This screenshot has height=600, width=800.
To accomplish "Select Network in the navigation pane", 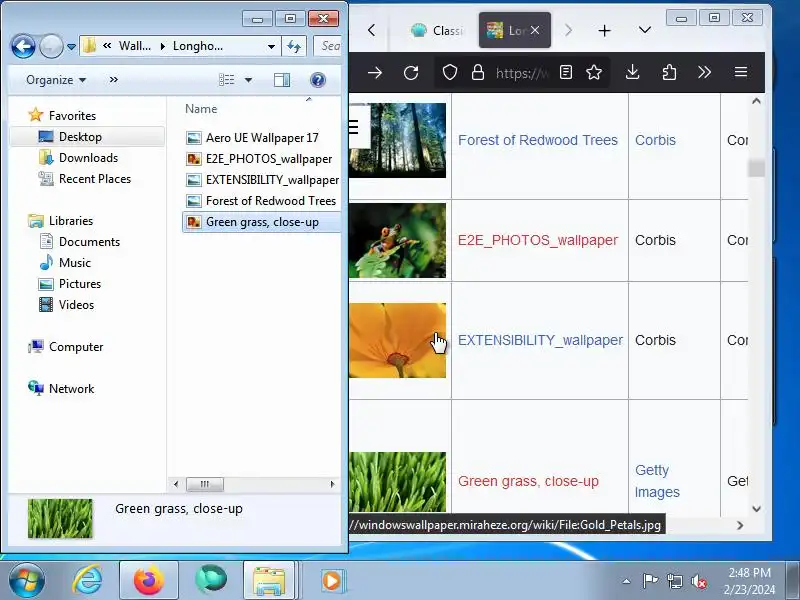I will 71,388.
